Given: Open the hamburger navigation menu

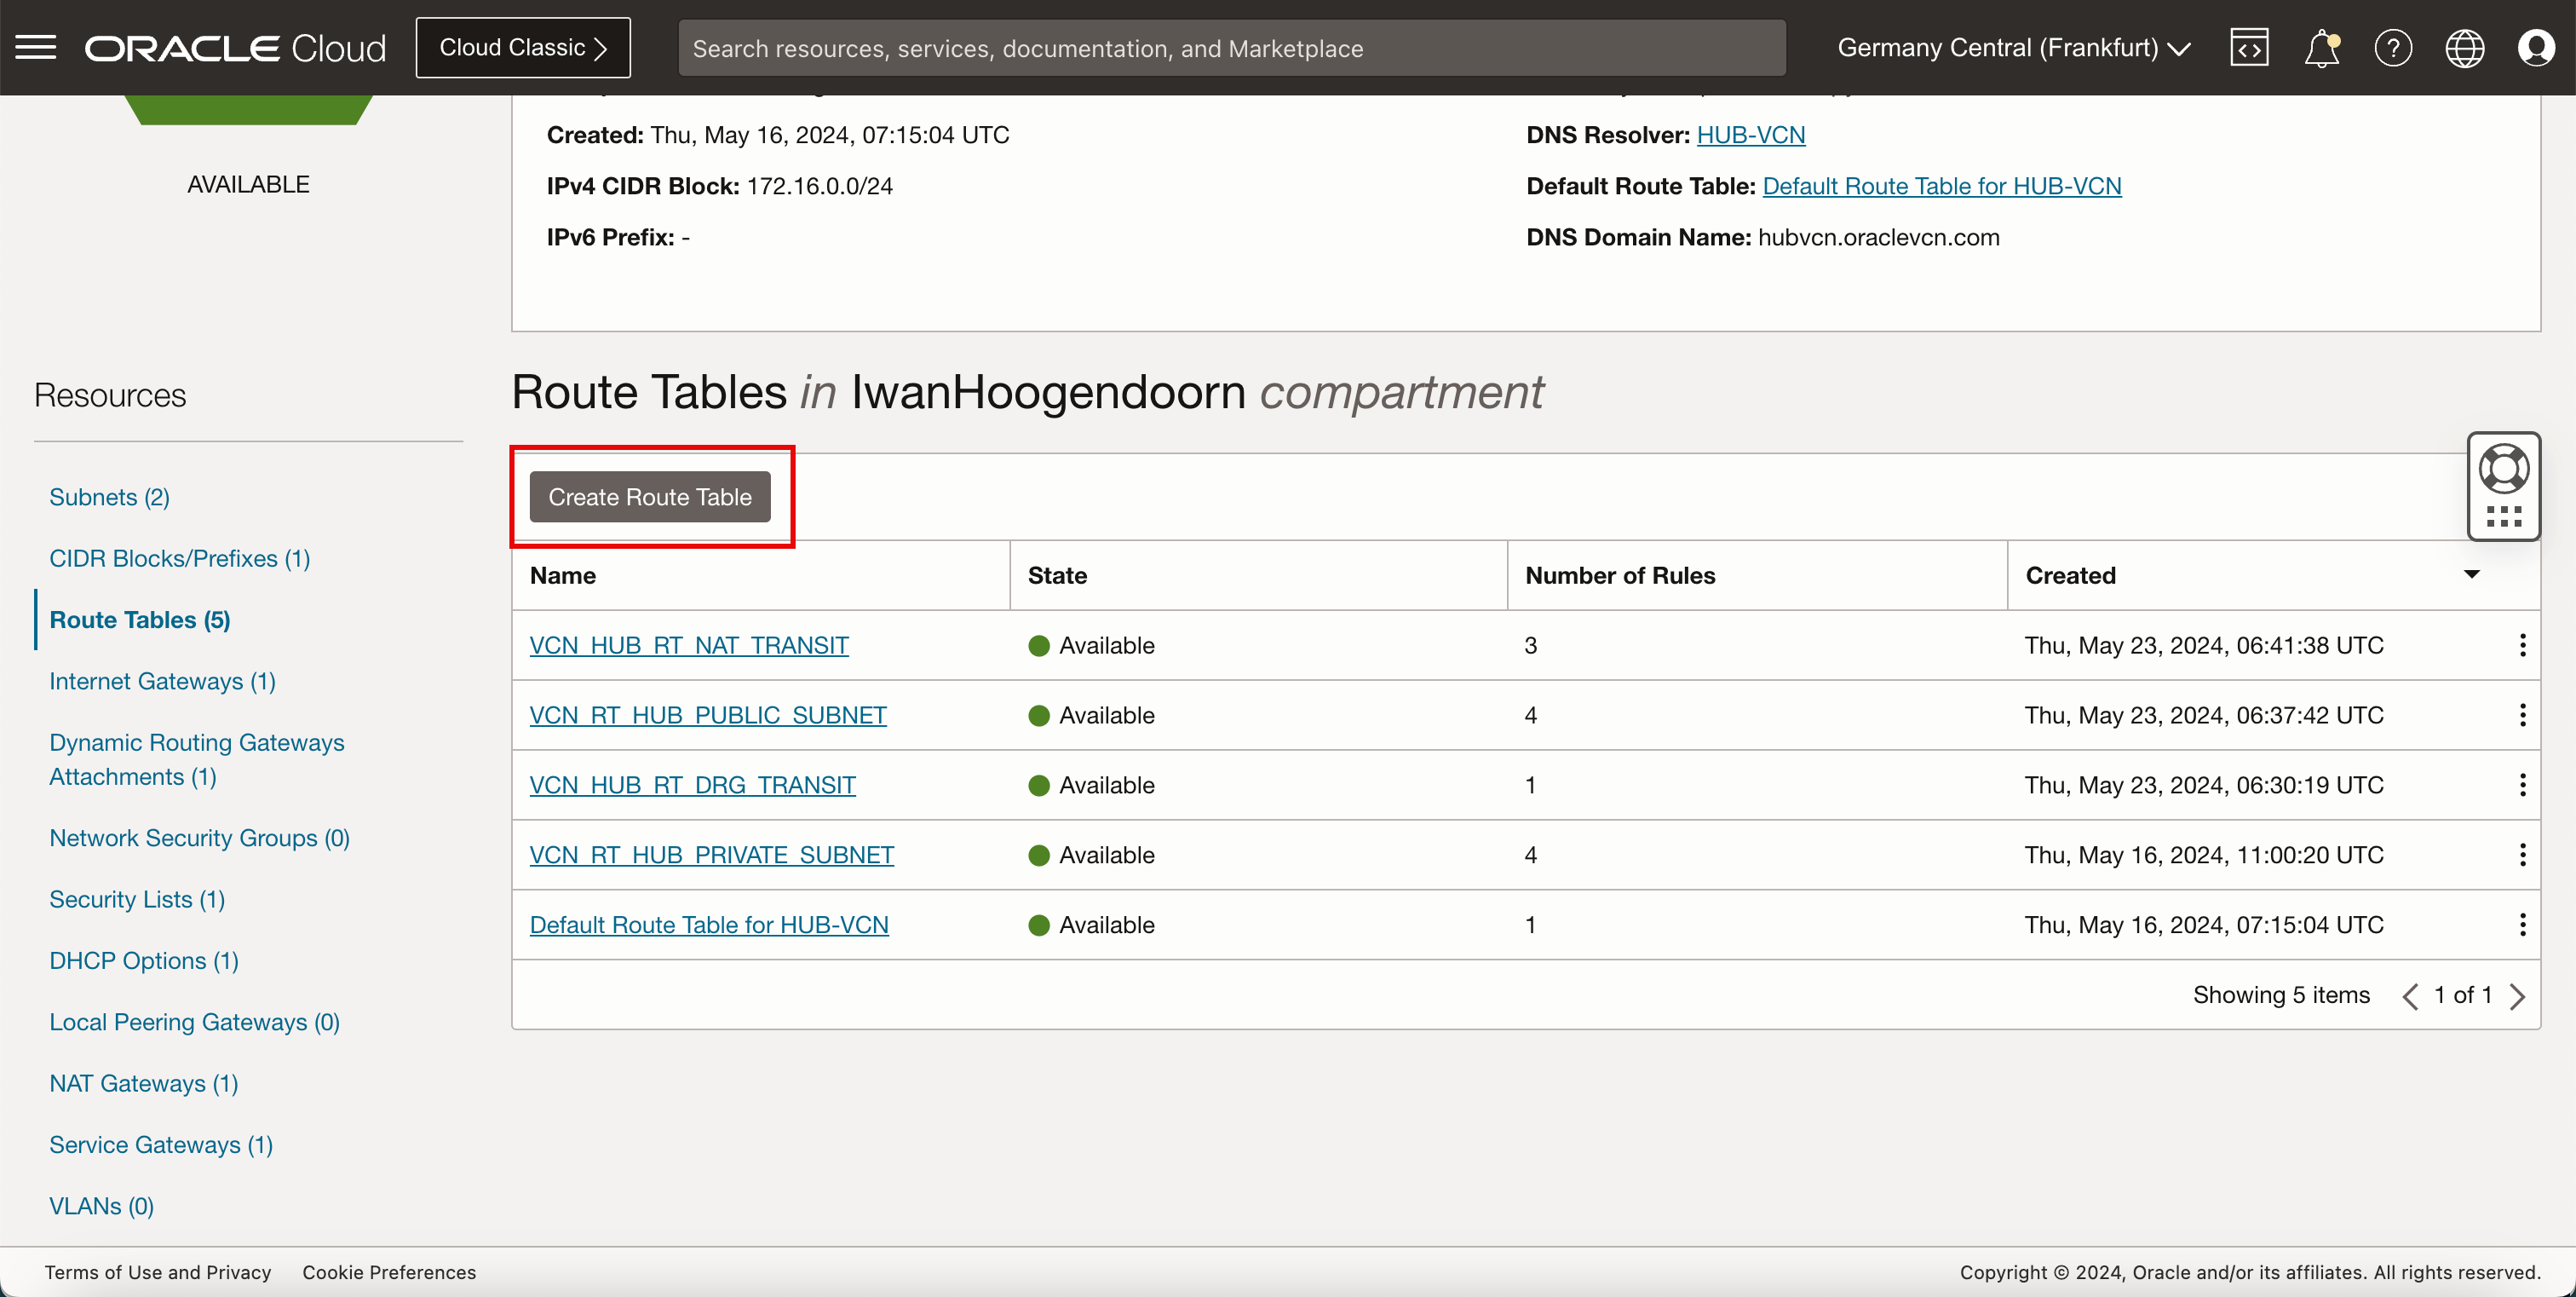Looking at the screenshot, I should tap(36, 47).
